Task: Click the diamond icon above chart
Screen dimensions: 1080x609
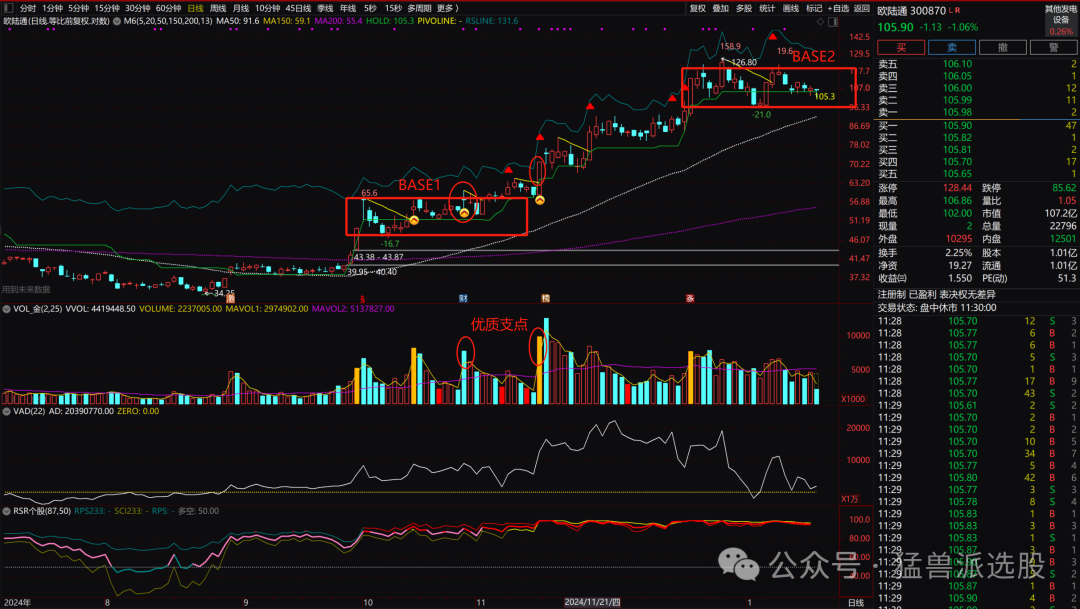Action: [x=820, y=21]
